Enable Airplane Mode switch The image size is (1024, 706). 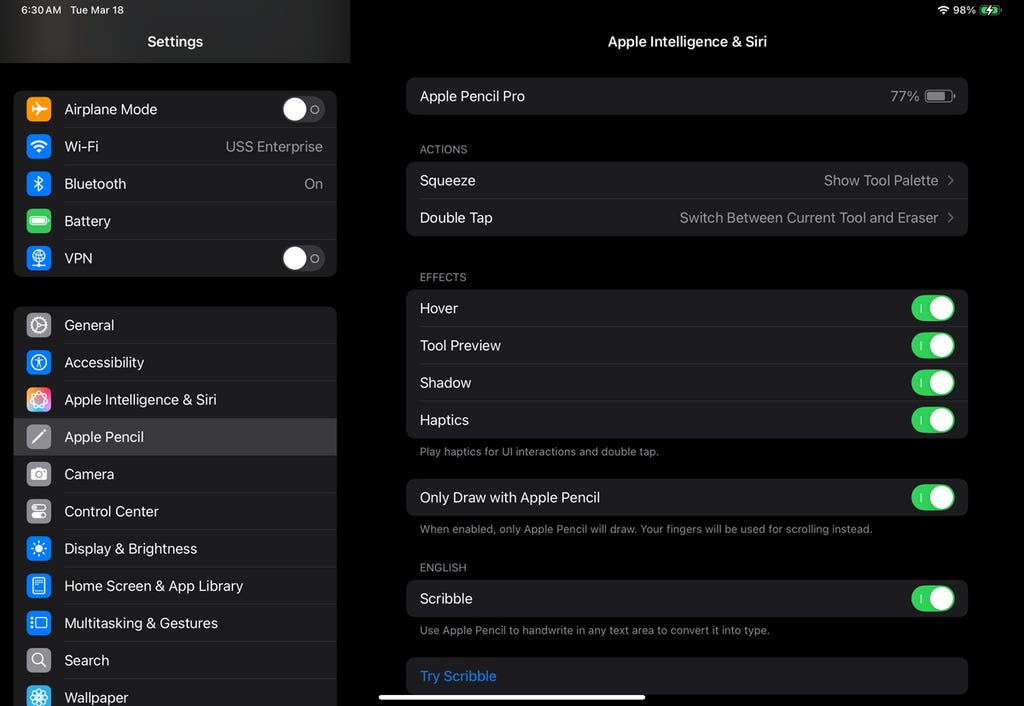(x=303, y=109)
